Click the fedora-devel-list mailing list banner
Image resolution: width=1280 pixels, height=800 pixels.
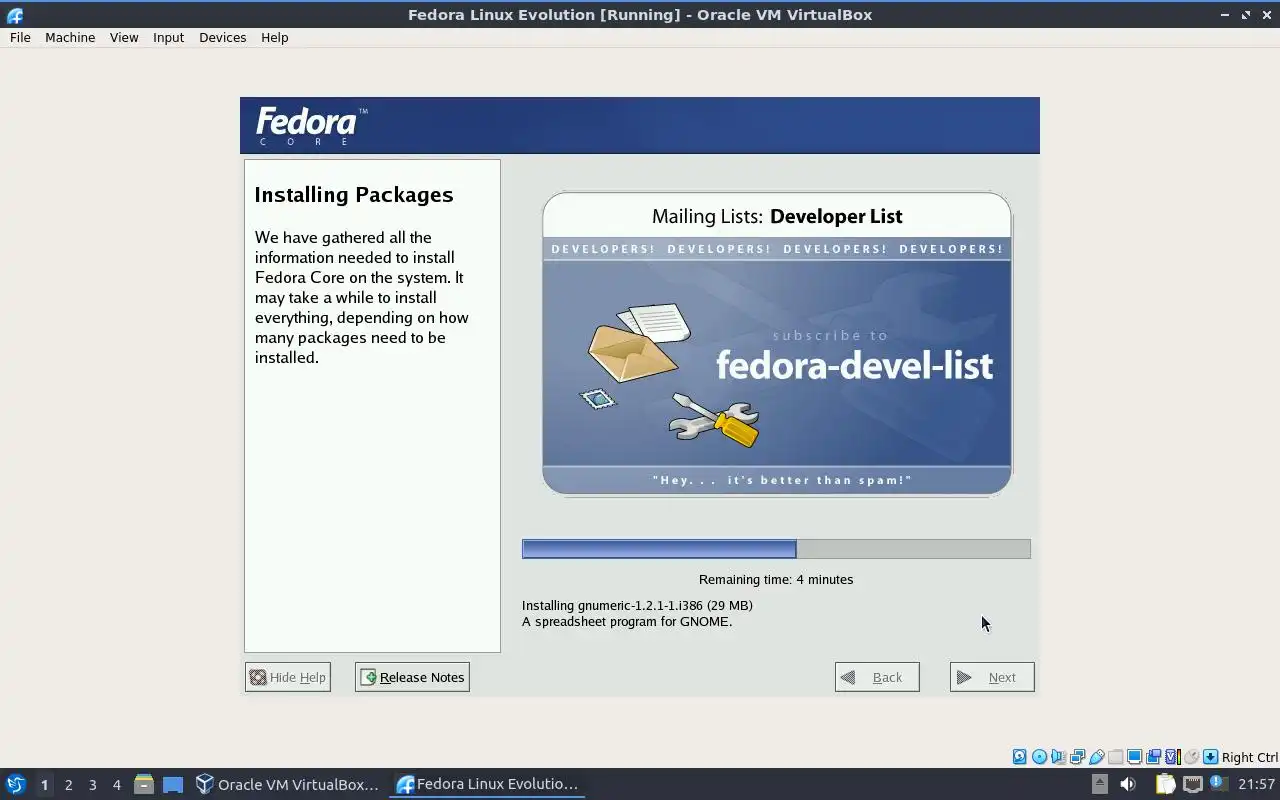tap(777, 344)
